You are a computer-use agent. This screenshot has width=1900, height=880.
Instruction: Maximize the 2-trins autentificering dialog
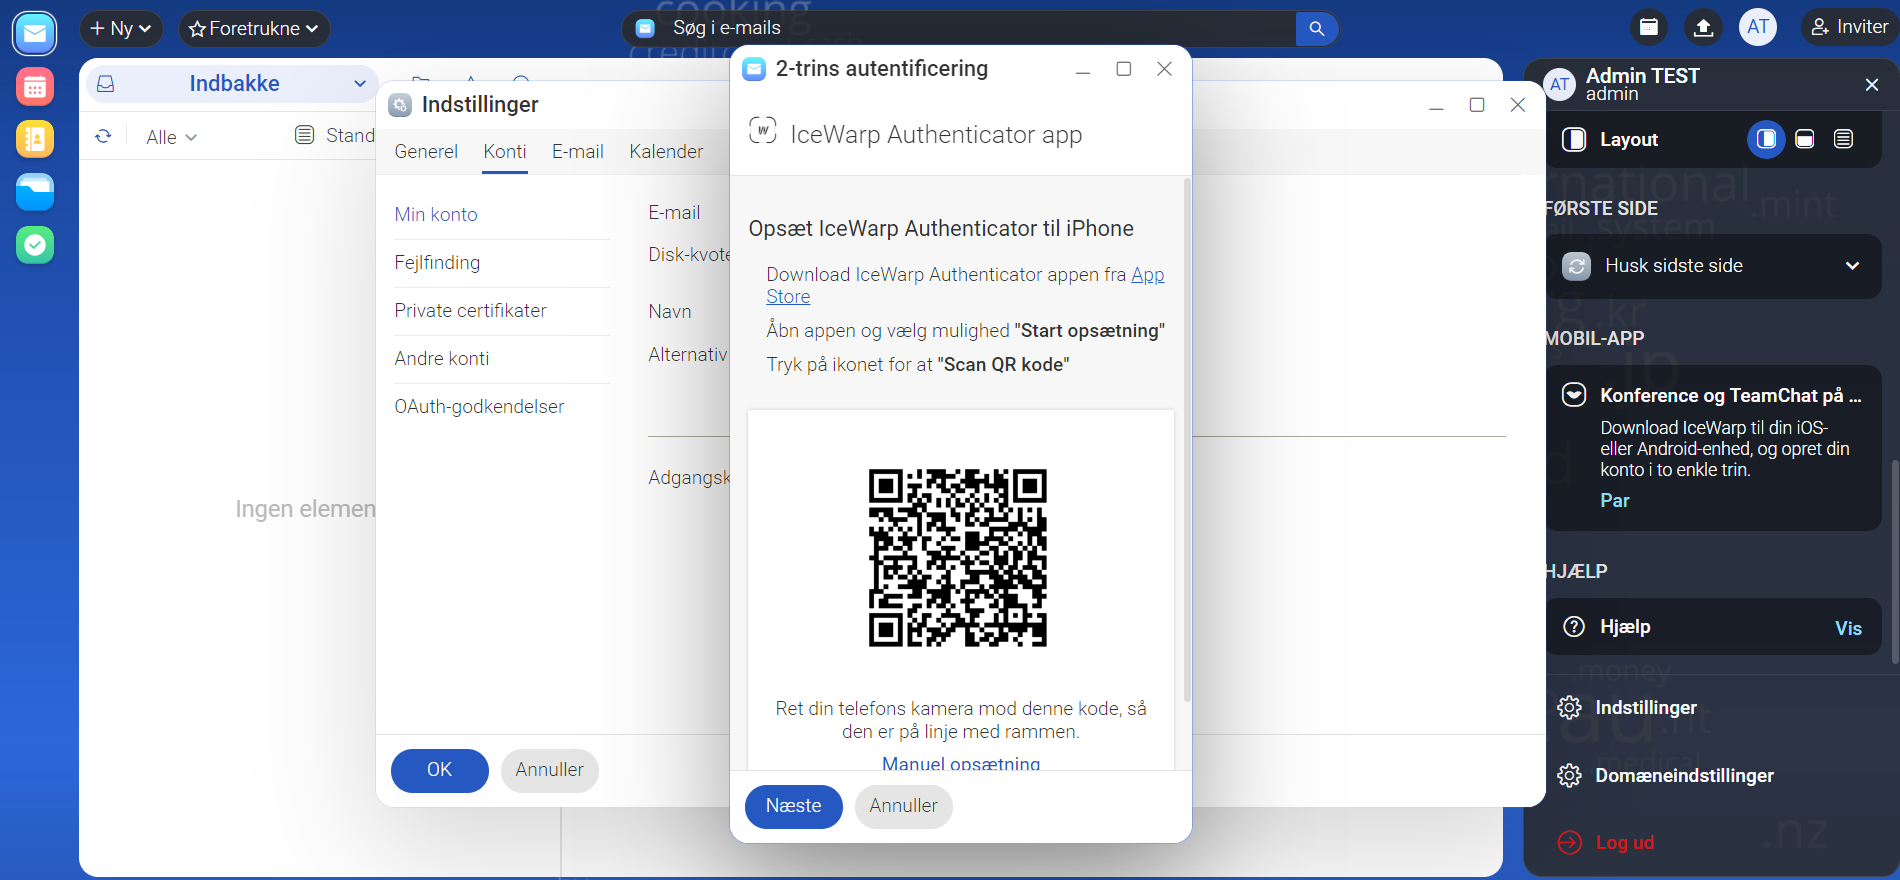(1124, 69)
